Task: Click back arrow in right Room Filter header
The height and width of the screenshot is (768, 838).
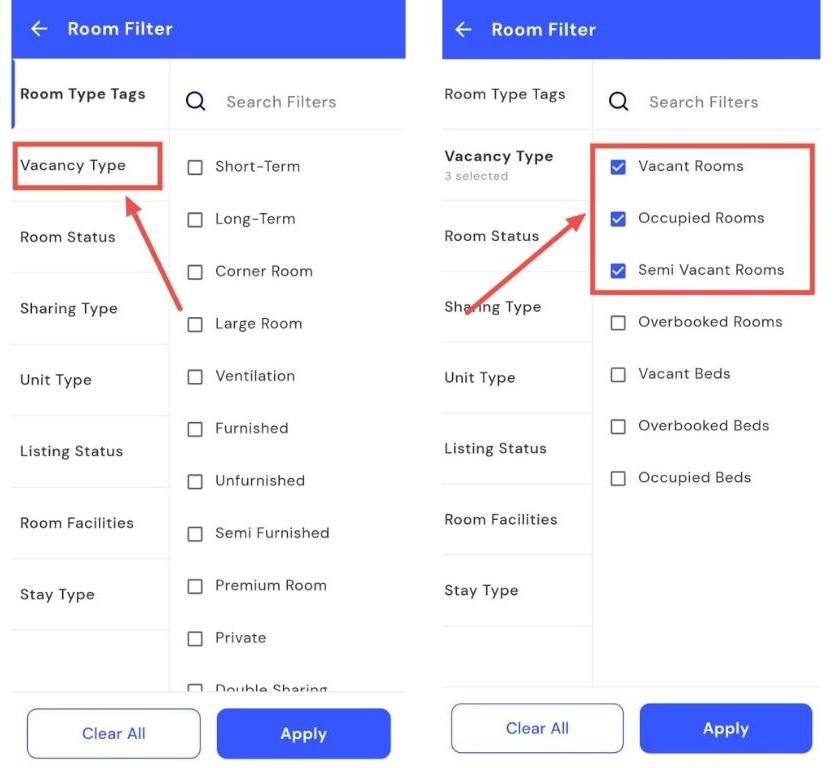Action: (x=463, y=29)
